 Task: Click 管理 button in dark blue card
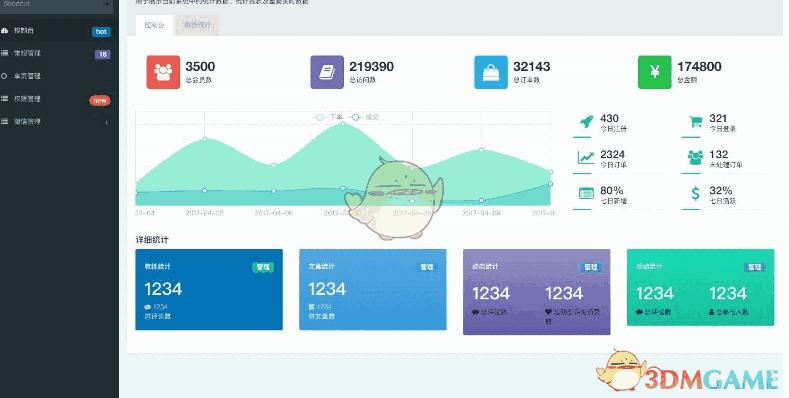click(x=263, y=267)
